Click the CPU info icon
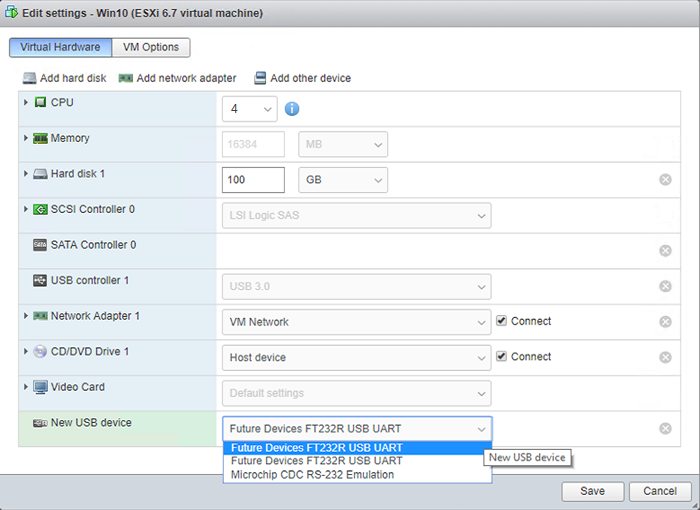700x510 pixels. coord(293,109)
